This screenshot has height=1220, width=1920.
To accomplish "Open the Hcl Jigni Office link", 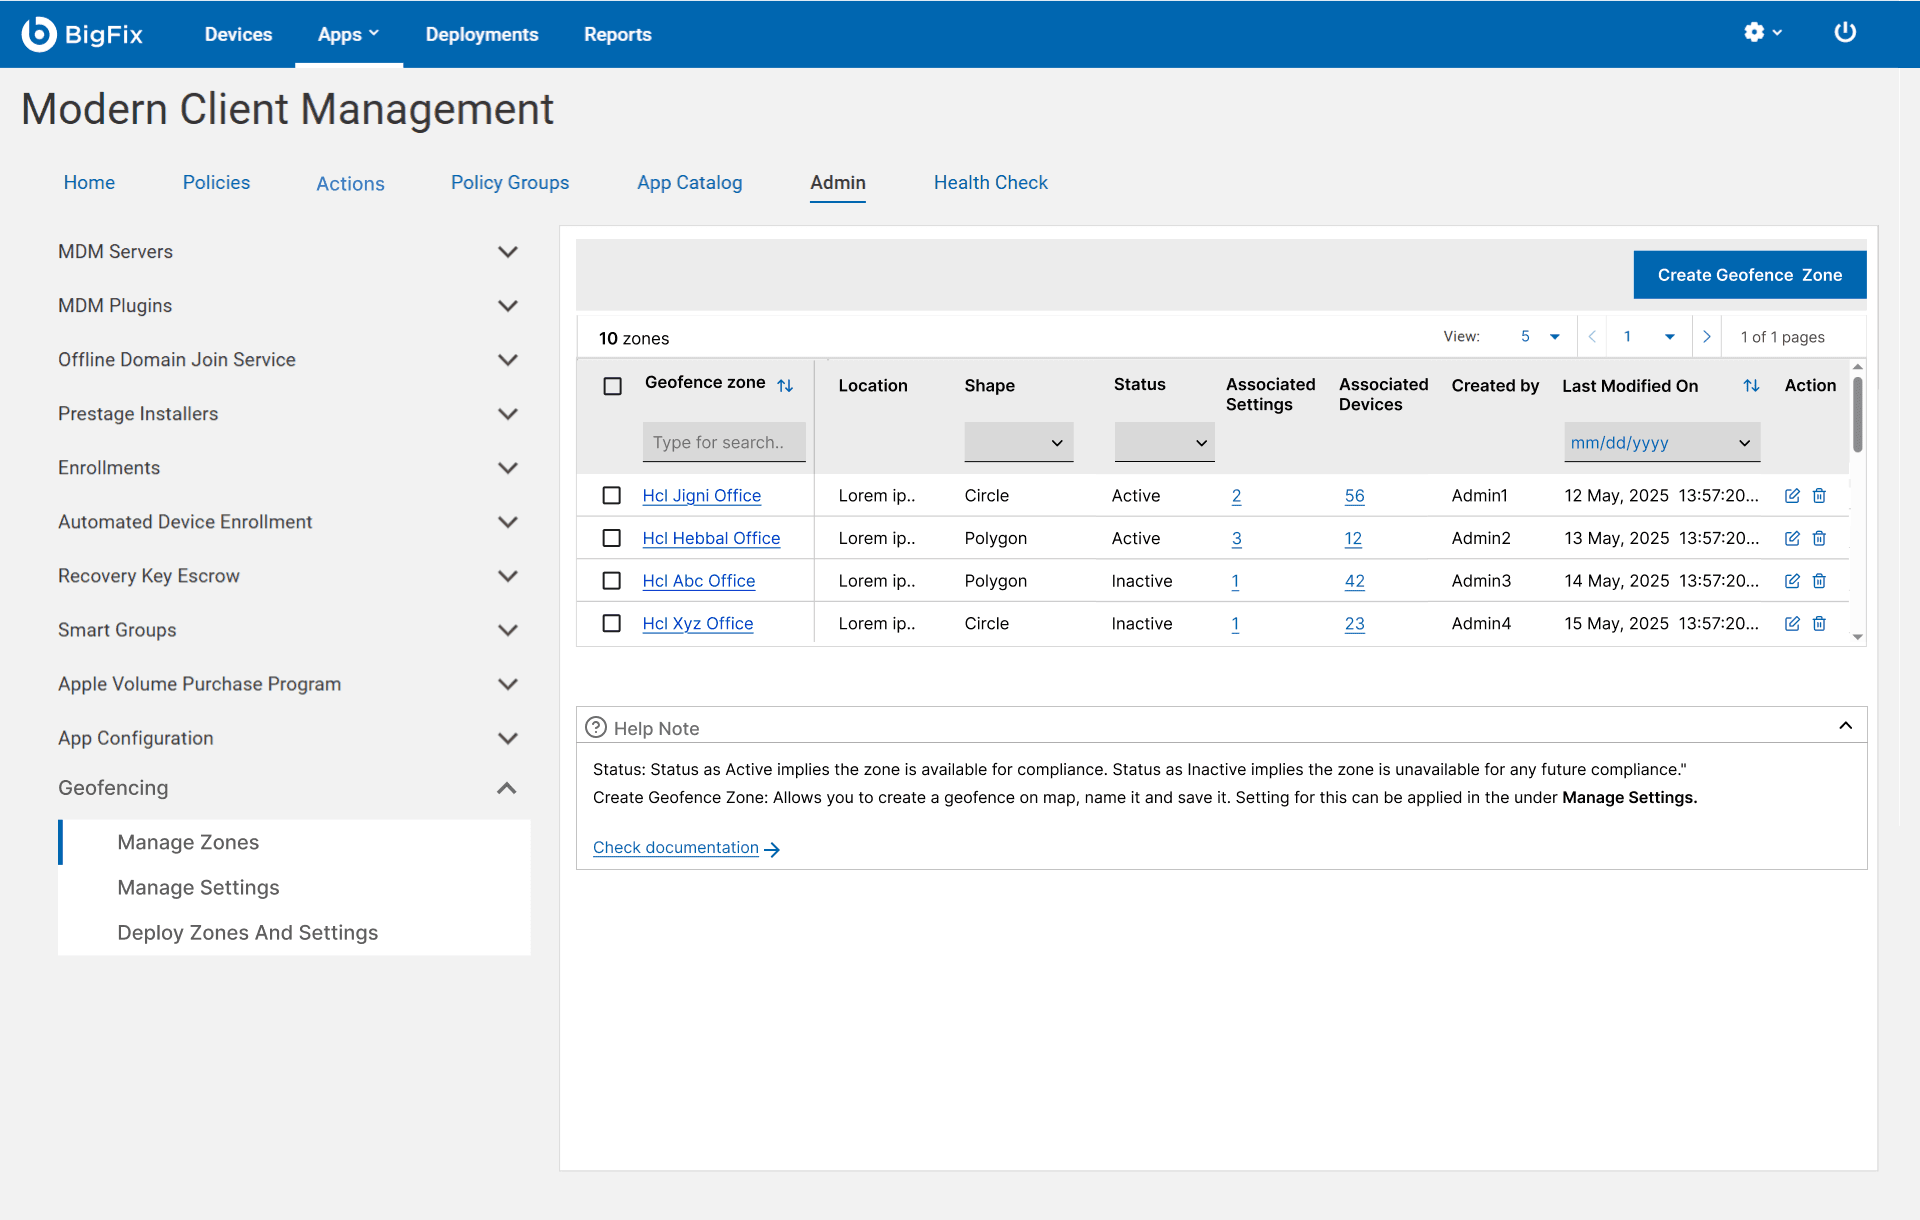I will click(702, 496).
